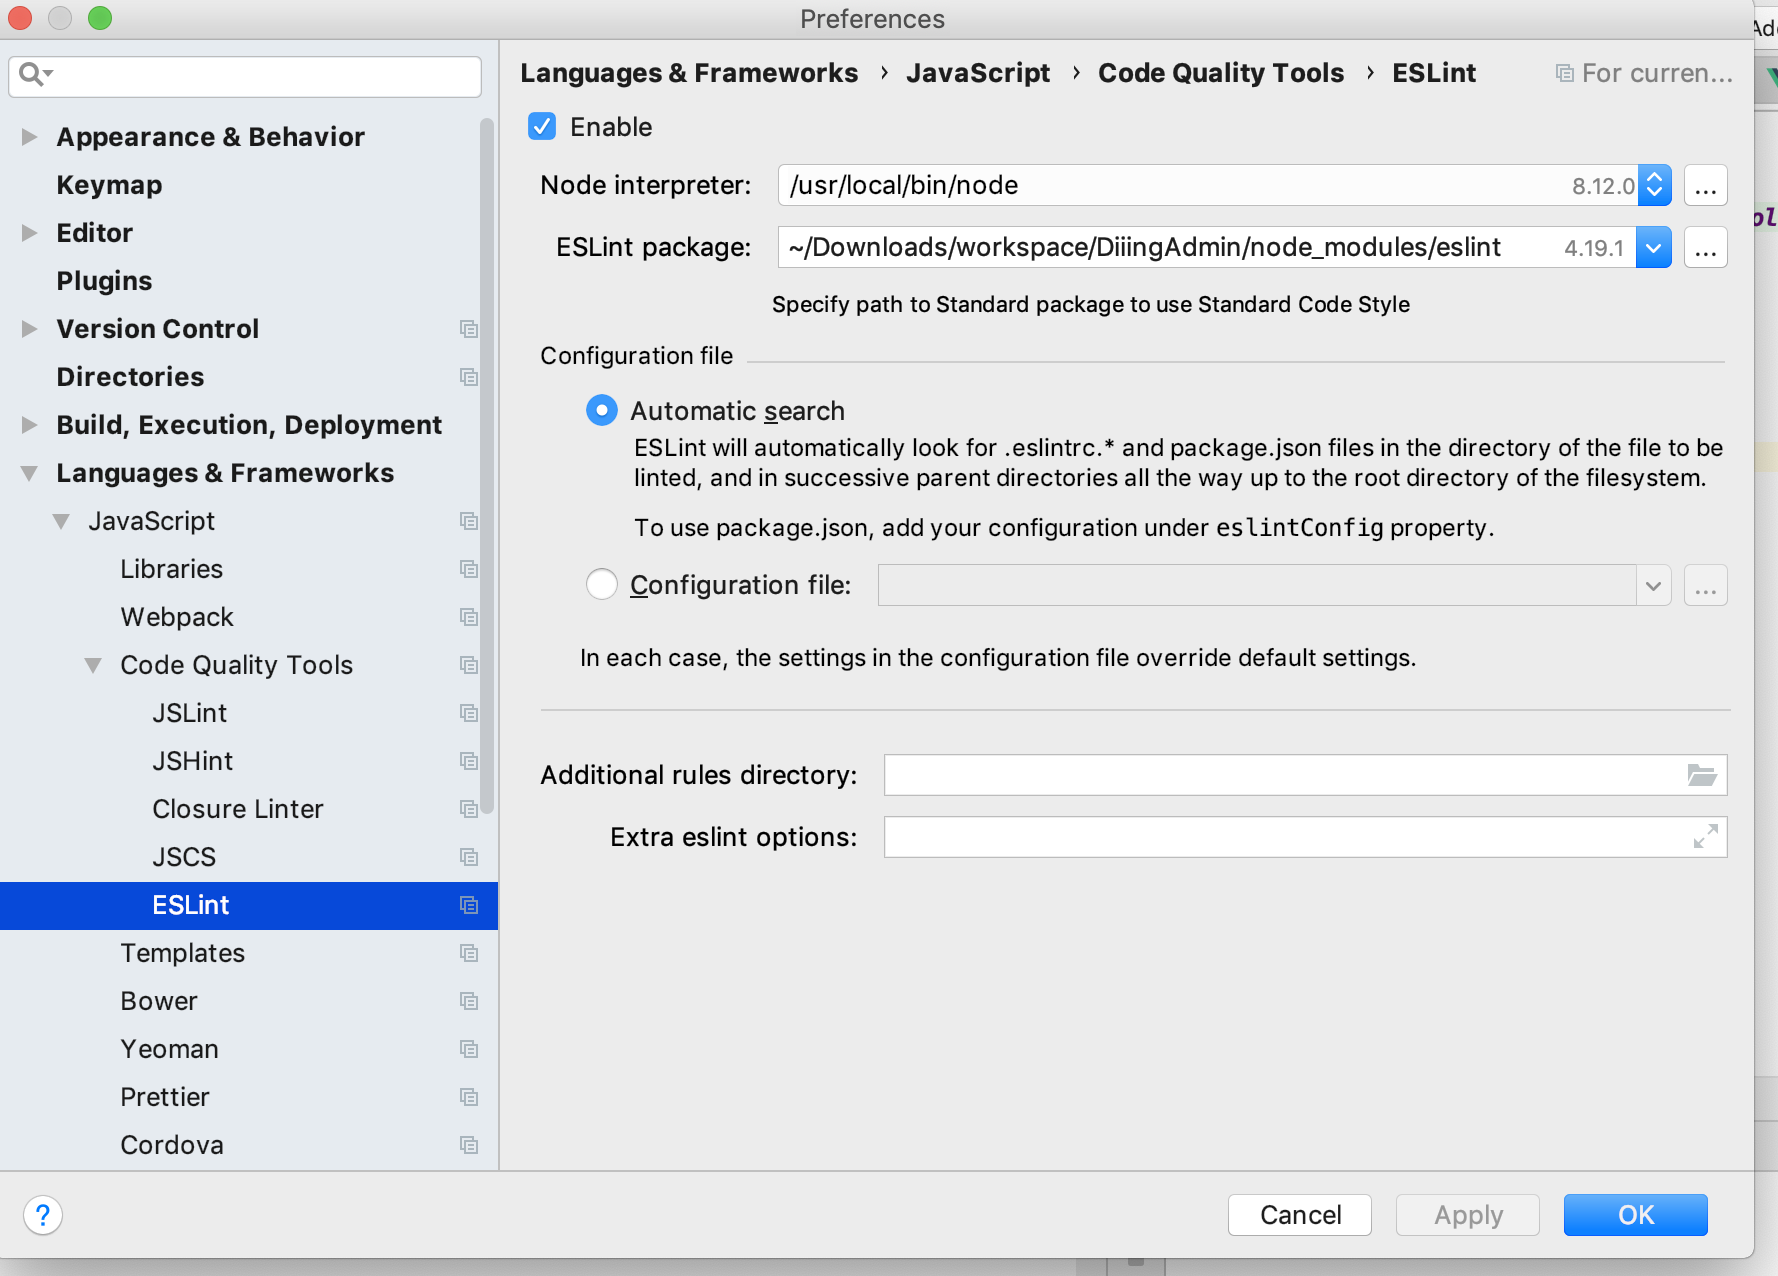Click the project-level icon beside Closure Linter

468,809
